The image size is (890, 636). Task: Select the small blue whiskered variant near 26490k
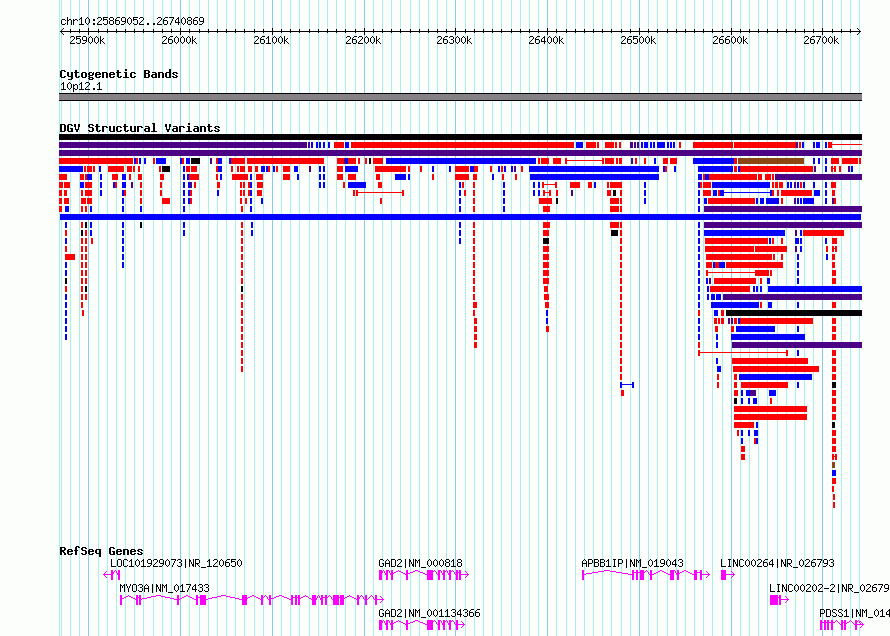pos(627,385)
